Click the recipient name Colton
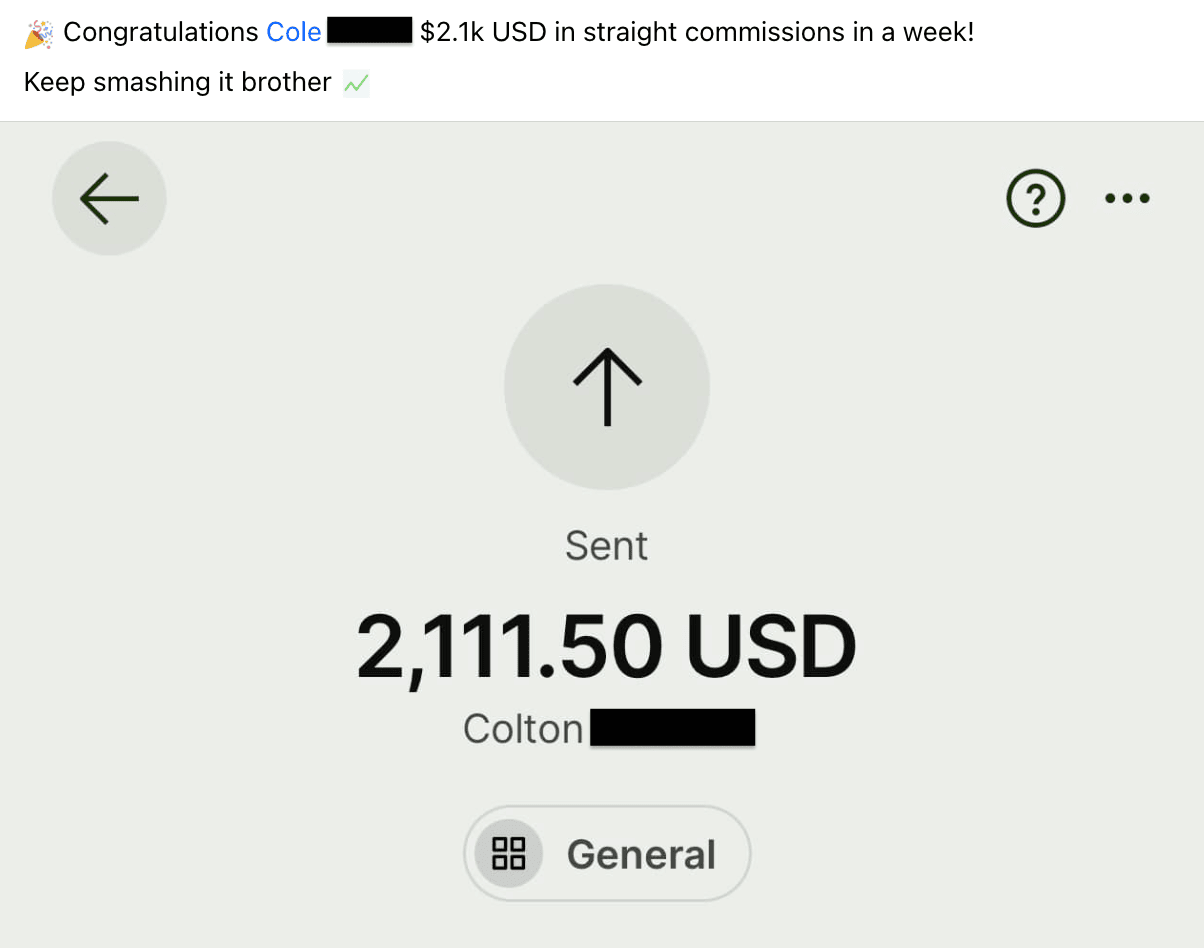The image size is (1204, 948). [523, 728]
